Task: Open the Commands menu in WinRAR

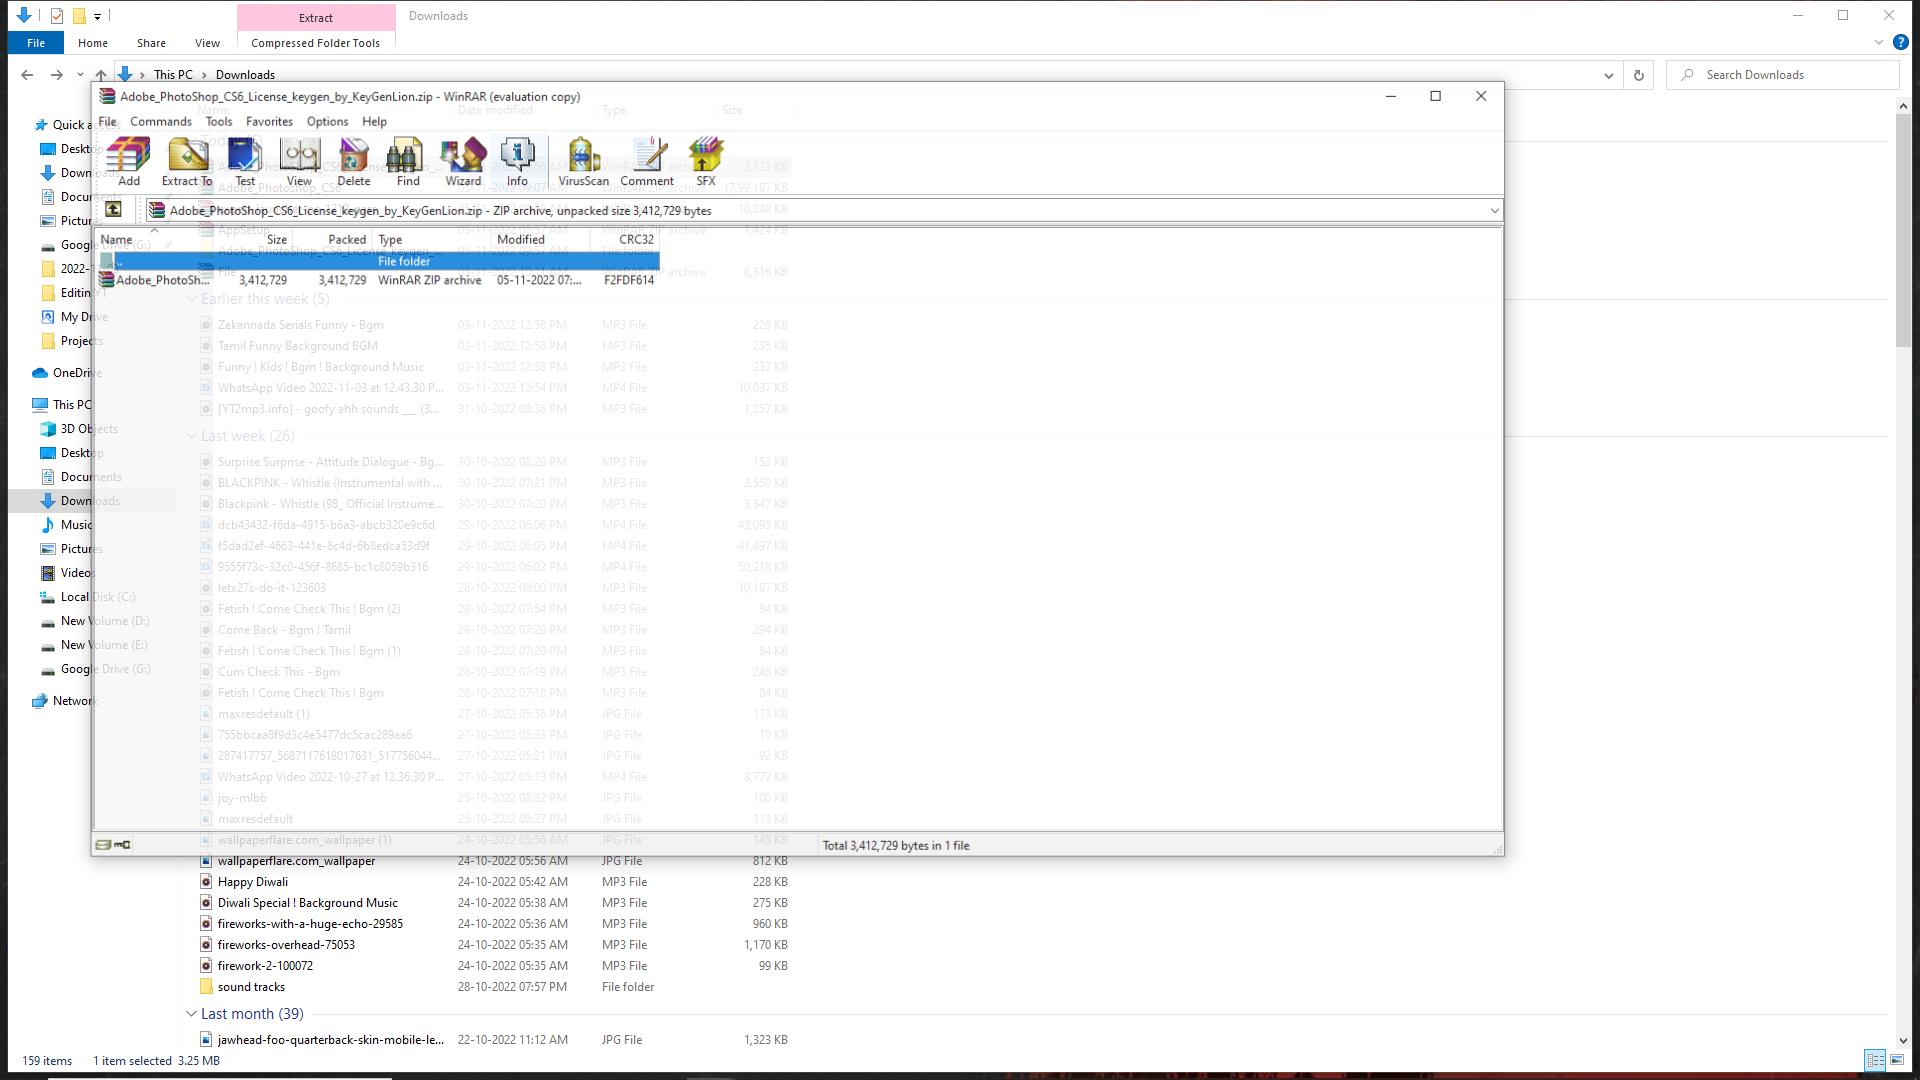Action: coord(160,121)
